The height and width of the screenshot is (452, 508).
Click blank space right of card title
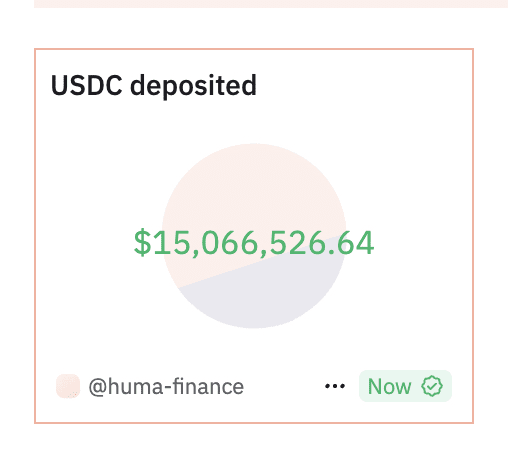pos(363,86)
